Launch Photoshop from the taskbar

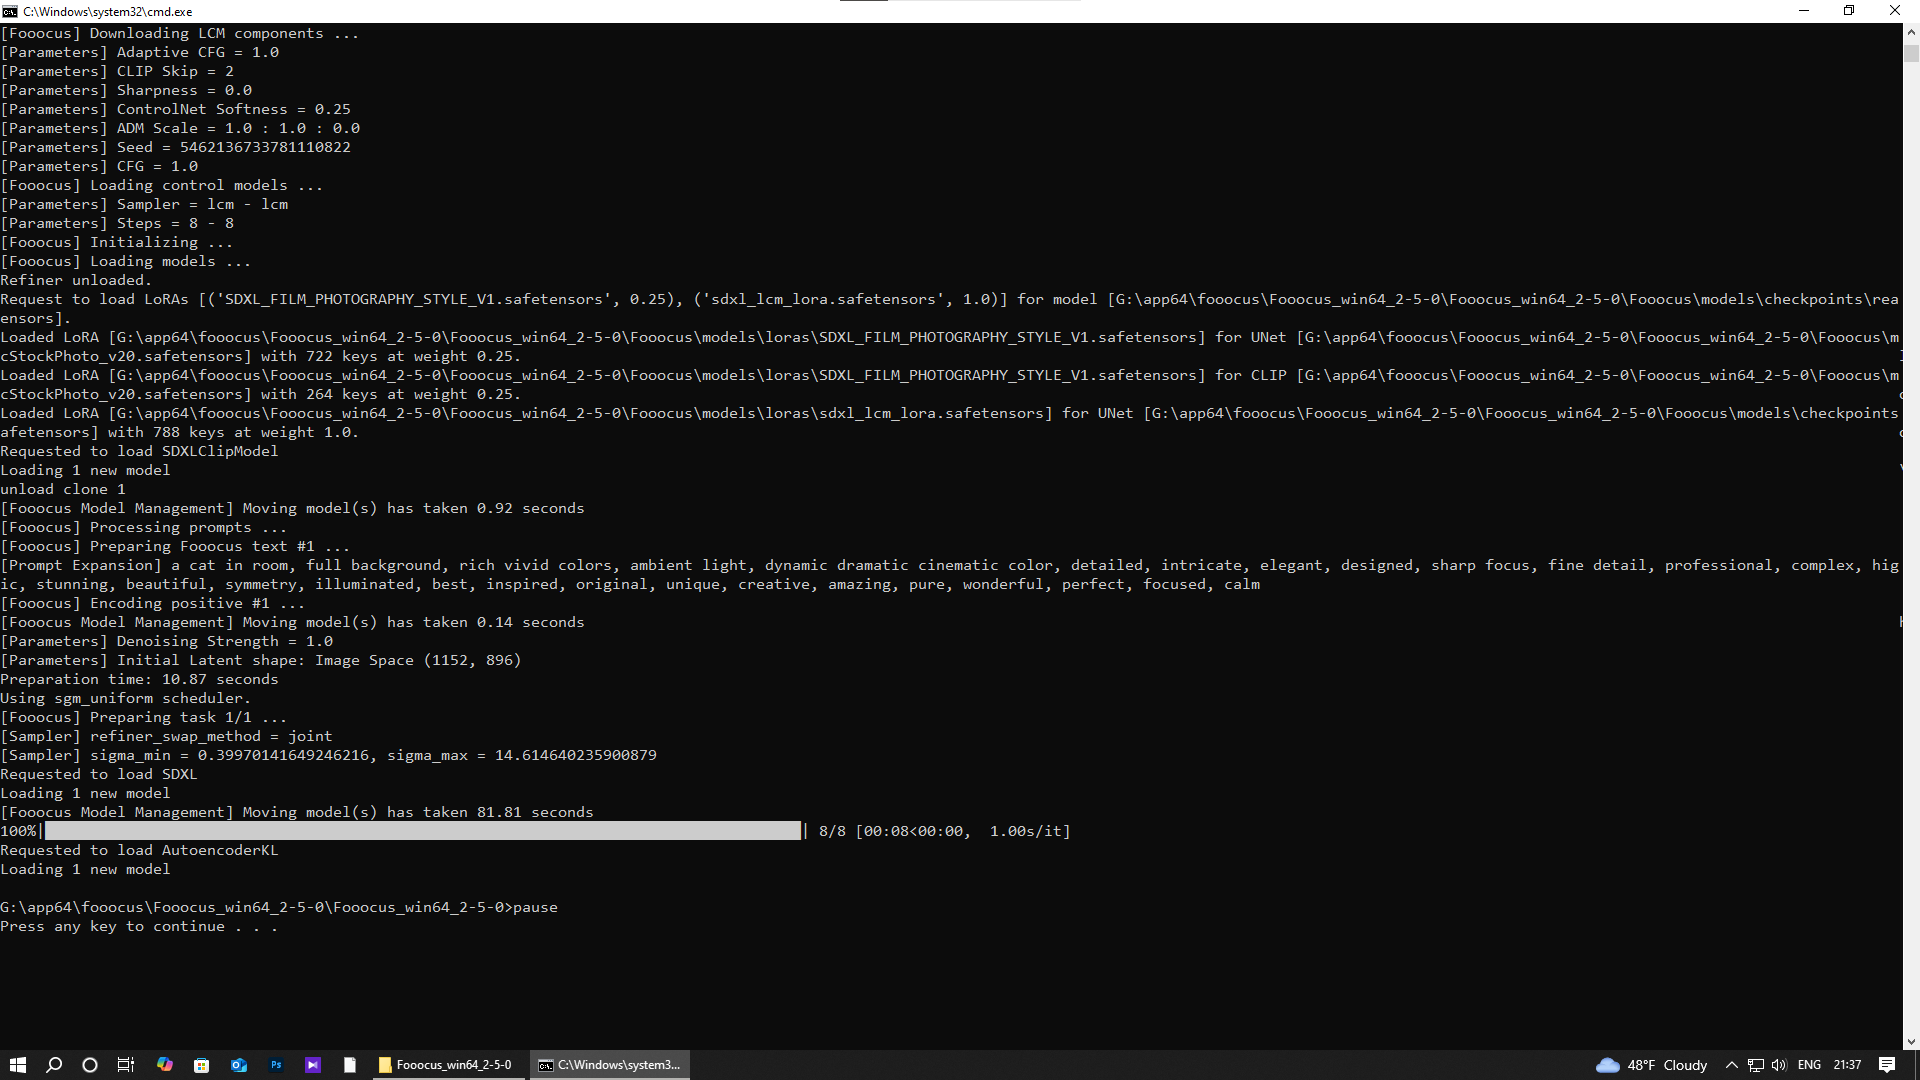click(276, 1065)
